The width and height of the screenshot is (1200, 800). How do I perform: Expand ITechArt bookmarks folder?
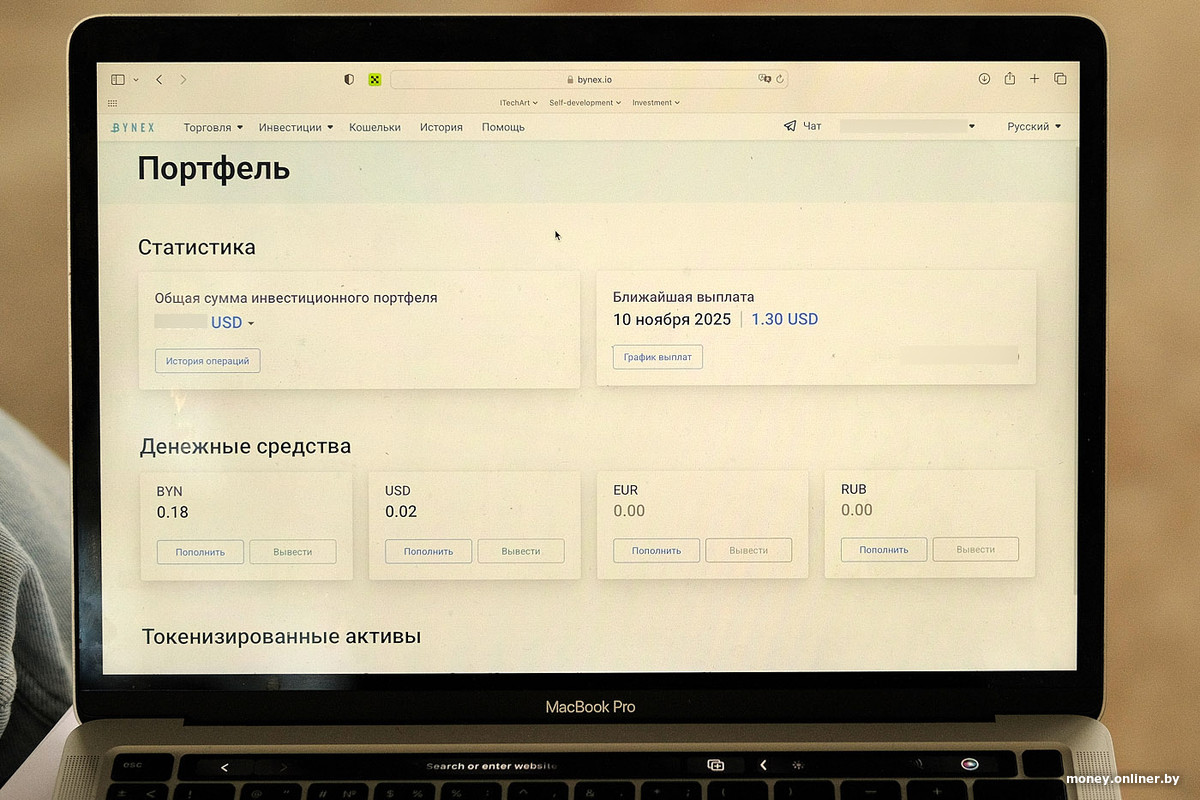pos(519,102)
